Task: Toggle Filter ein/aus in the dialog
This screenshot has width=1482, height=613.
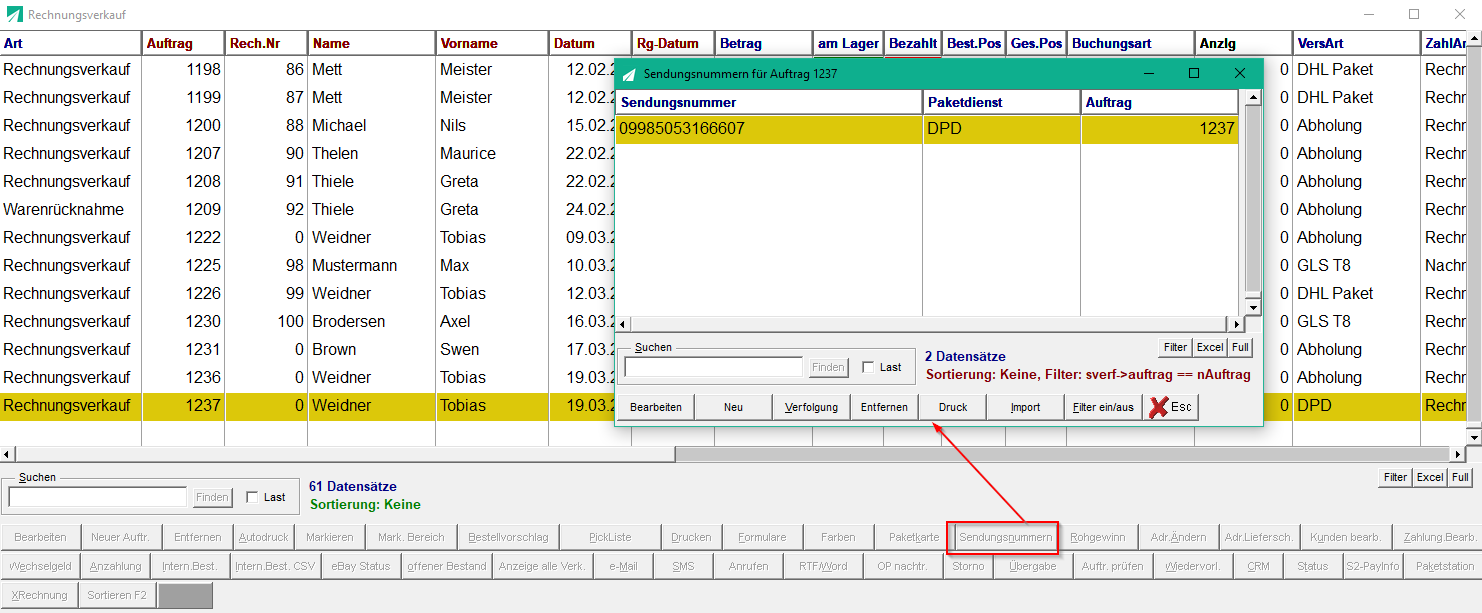Action: point(1103,407)
